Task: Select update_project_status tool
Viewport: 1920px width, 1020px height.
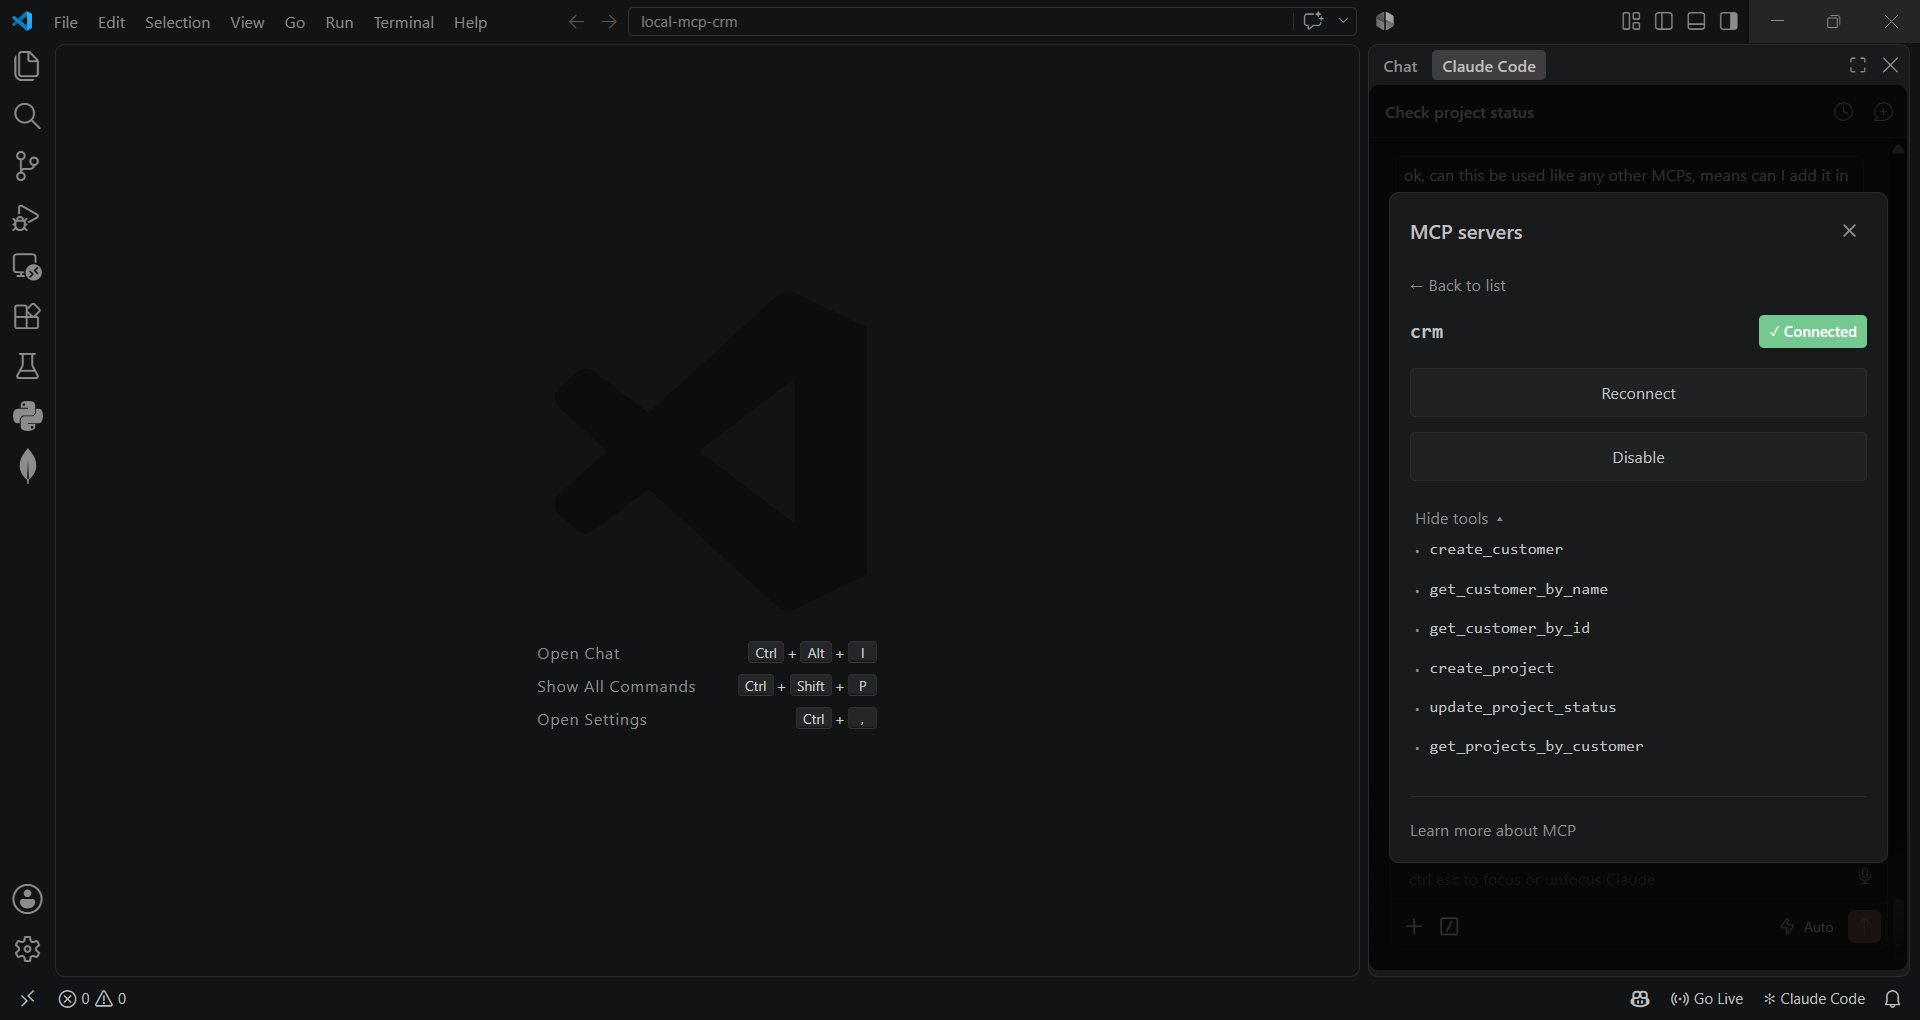Action: [x=1522, y=708]
